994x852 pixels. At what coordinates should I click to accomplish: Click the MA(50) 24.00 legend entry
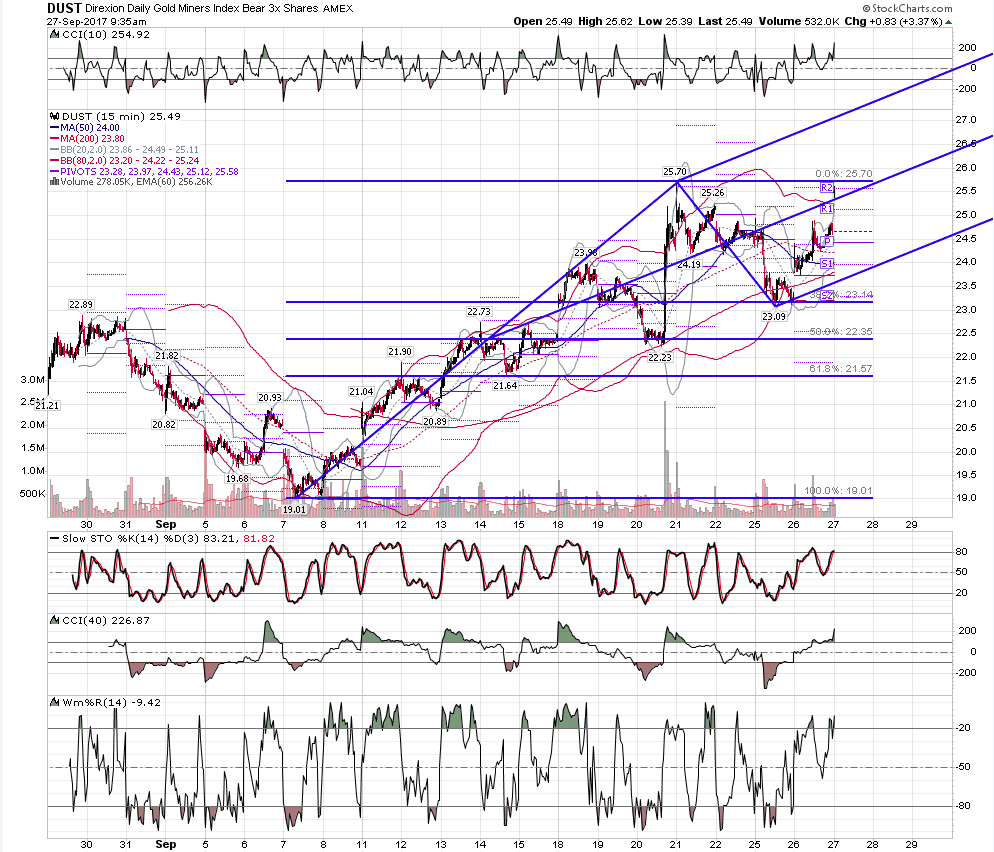point(84,127)
